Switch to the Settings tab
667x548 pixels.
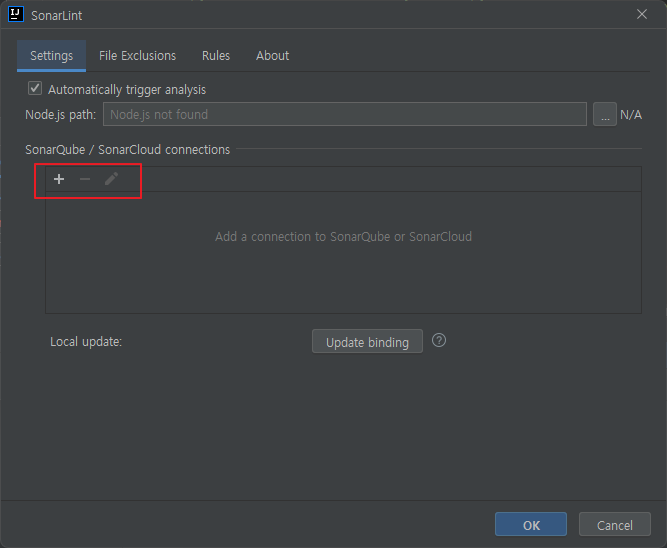click(x=51, y=56)
